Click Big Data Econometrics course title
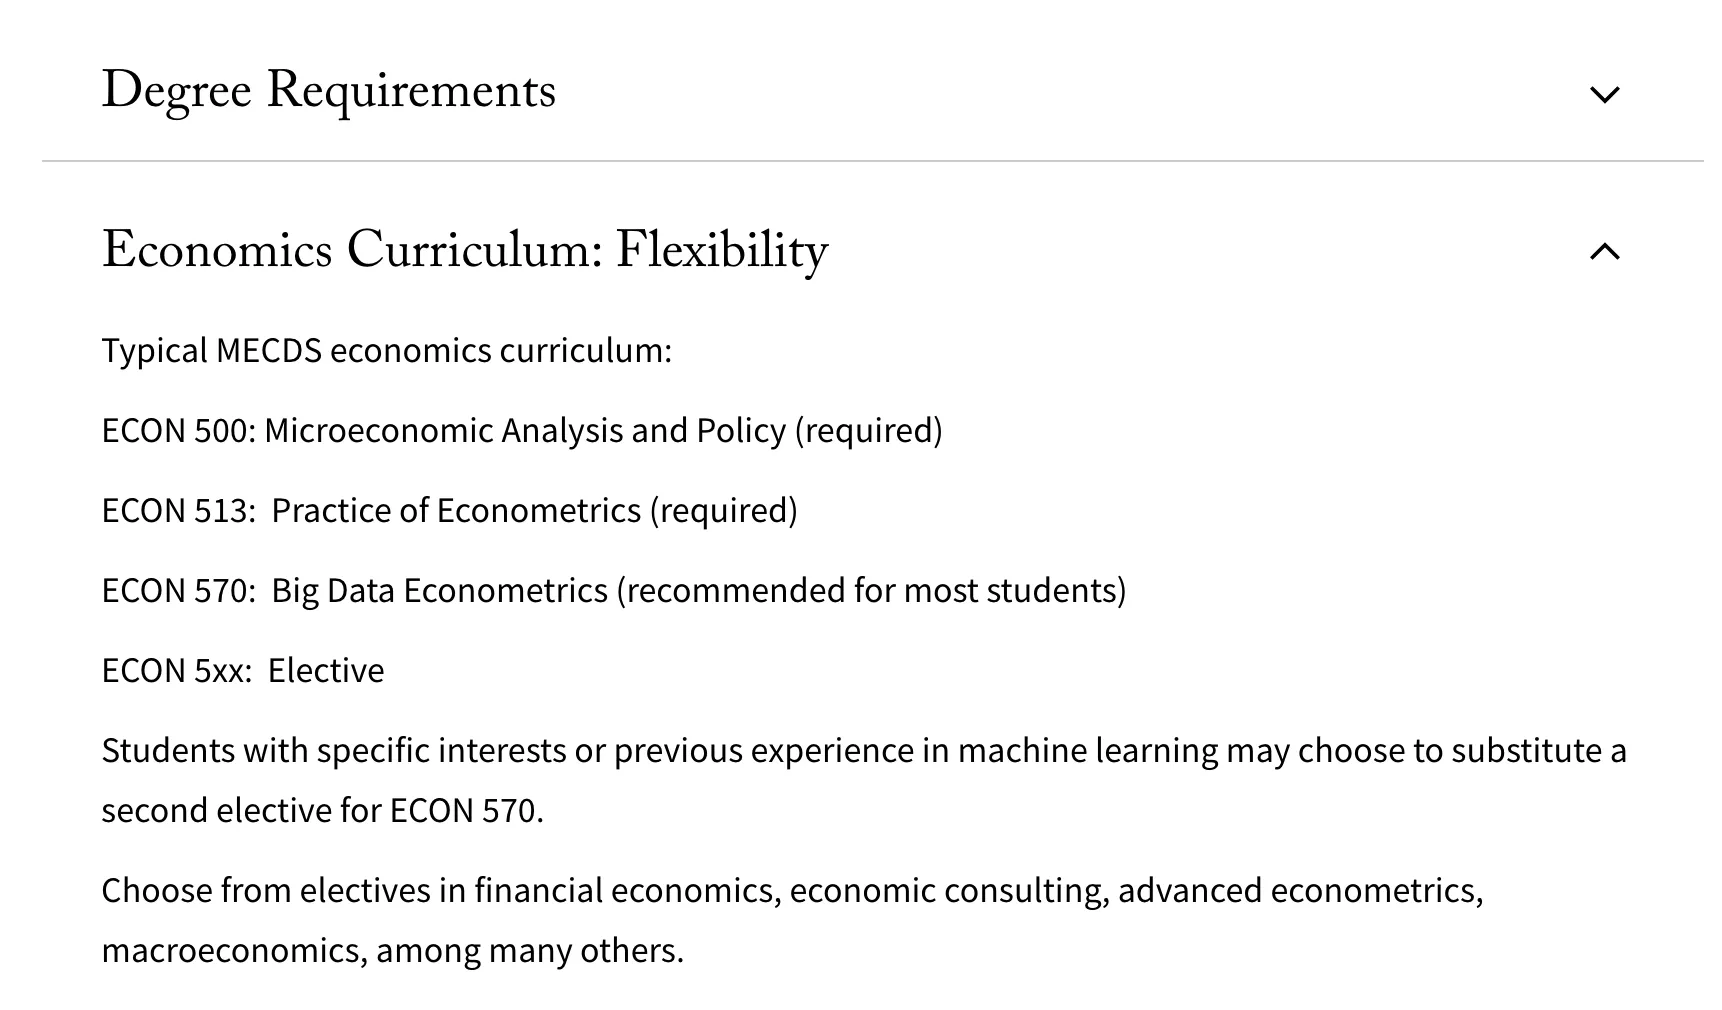 439,591
